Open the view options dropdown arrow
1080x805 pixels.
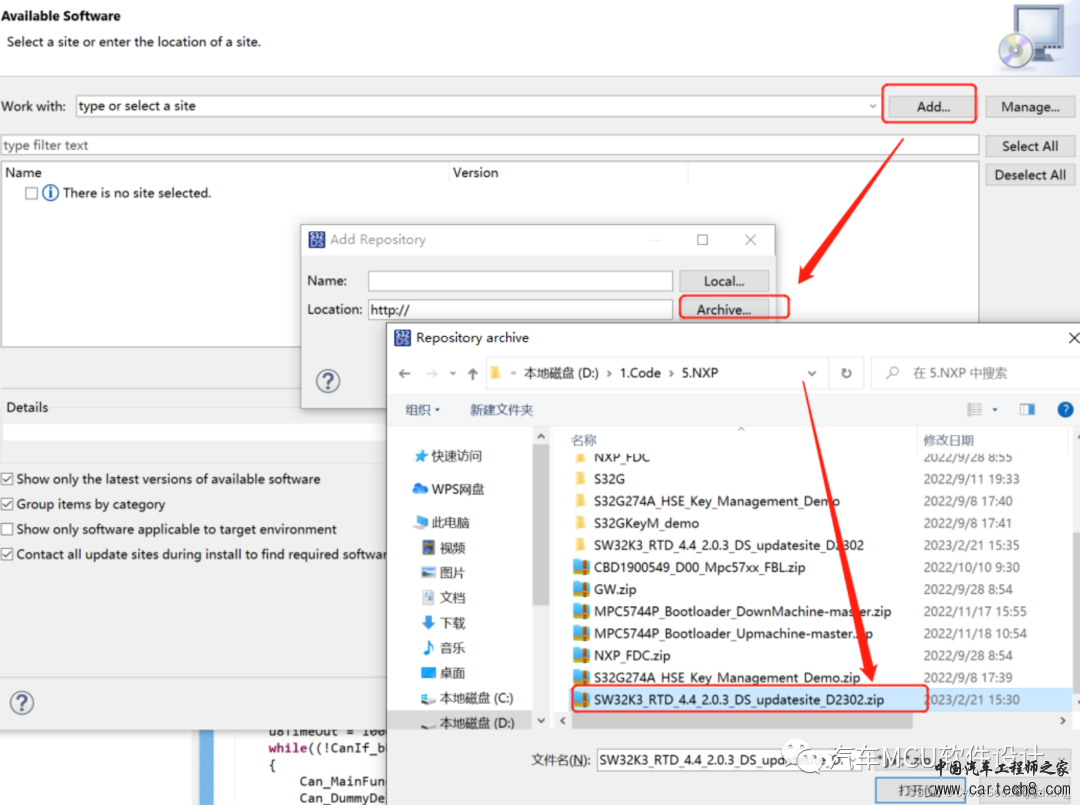(x=995, y=410)
